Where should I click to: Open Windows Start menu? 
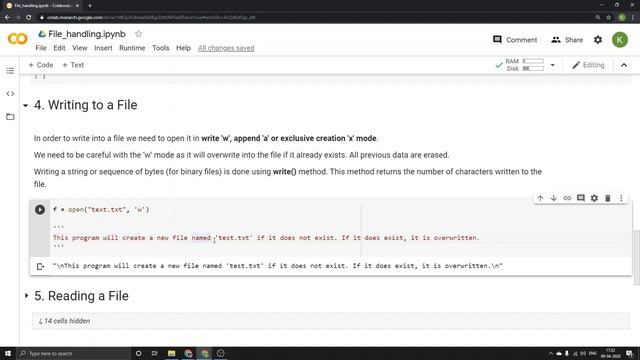click(8, 353)
